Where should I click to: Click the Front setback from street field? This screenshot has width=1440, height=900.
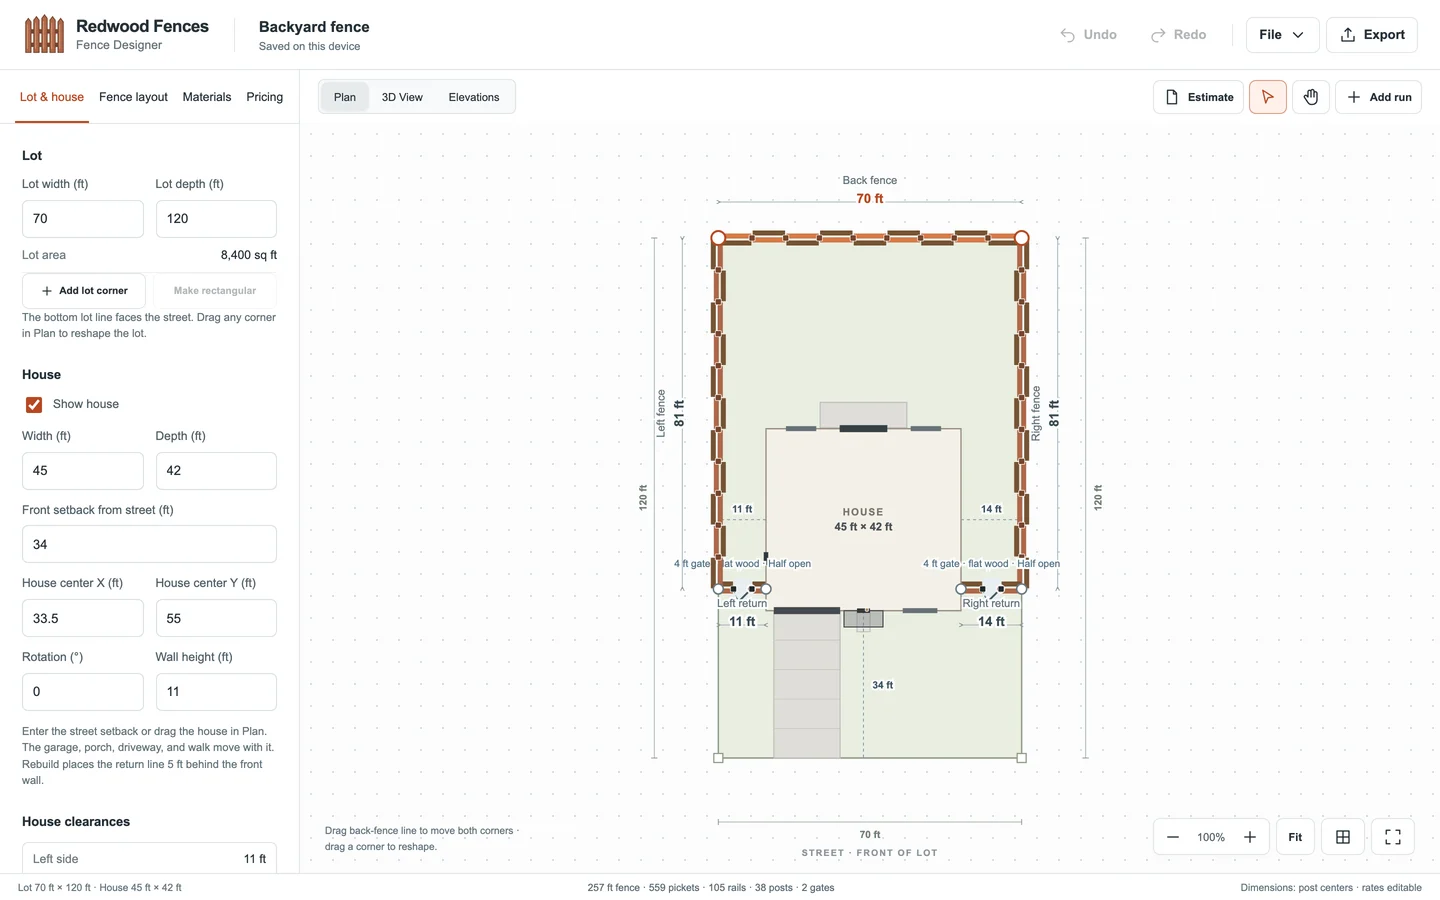(x=149, y=545)
